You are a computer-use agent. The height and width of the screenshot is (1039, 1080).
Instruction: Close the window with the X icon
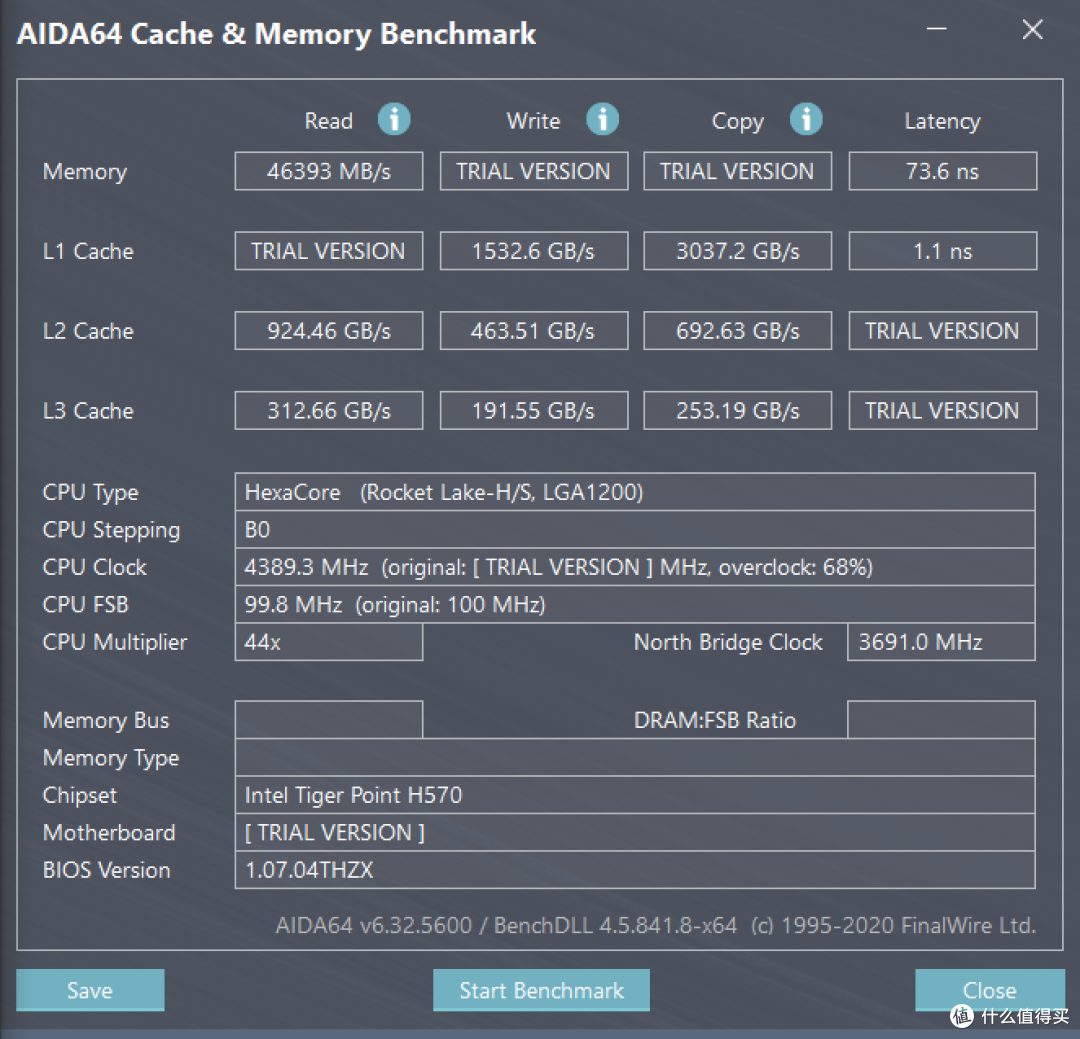1032,30
